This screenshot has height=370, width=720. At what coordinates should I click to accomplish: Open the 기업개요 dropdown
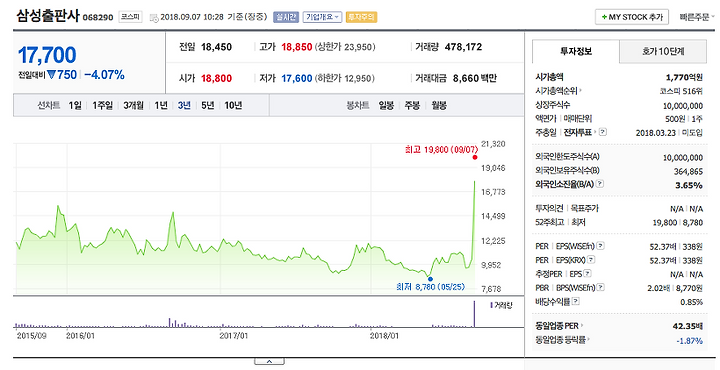pyautogui.click(x=322, y=17)
